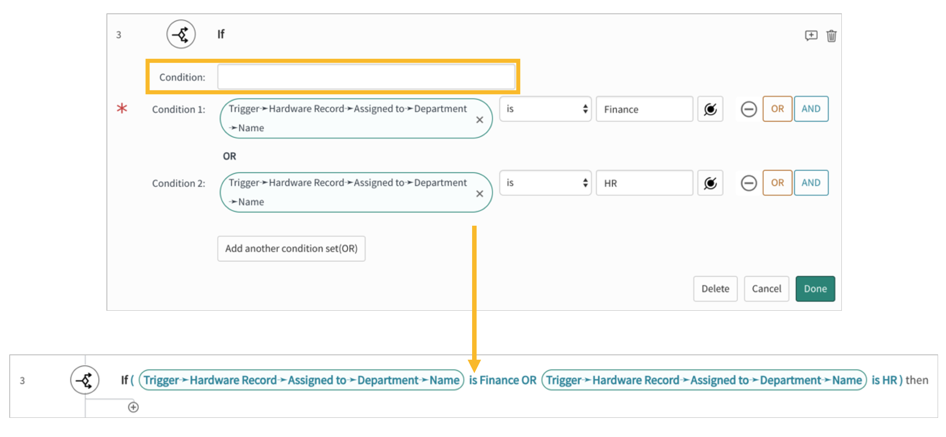
Task: Delete step using the trash icon
Action: click(831, 36)
